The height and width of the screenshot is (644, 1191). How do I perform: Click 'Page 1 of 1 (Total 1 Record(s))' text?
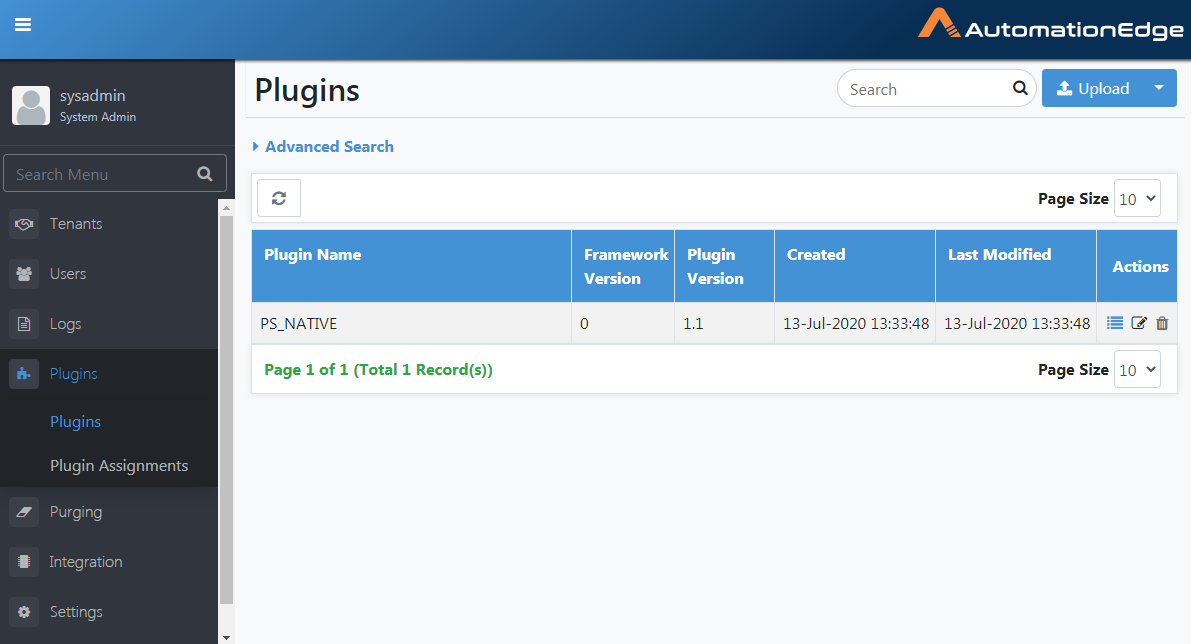[x=378, y=370]
